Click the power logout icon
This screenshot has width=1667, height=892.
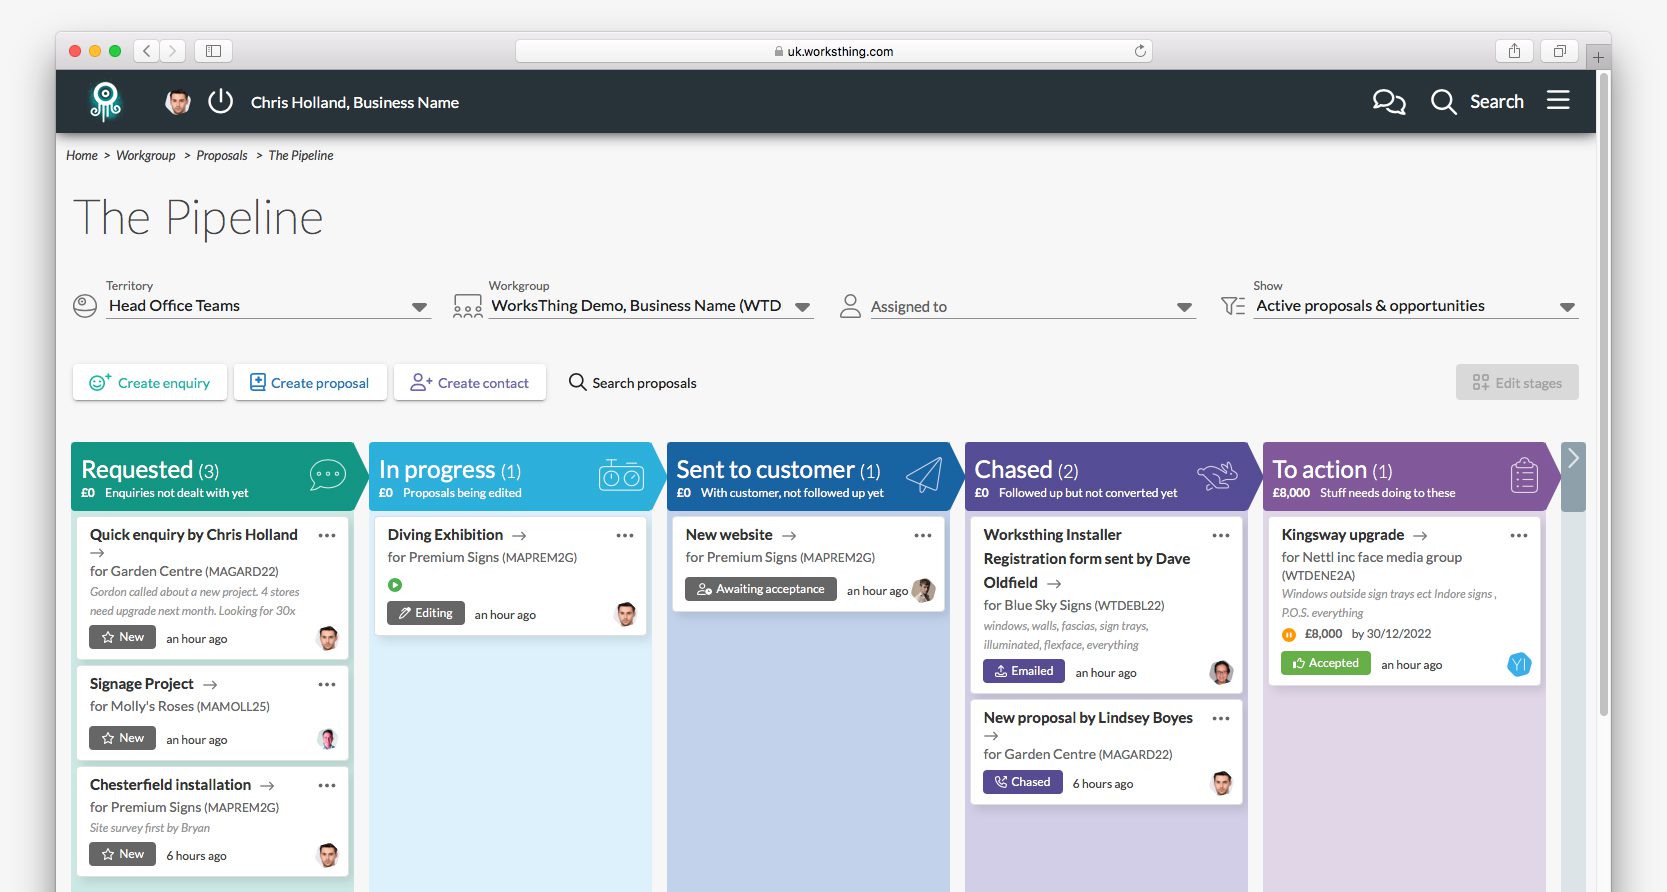tap(220, 102)
